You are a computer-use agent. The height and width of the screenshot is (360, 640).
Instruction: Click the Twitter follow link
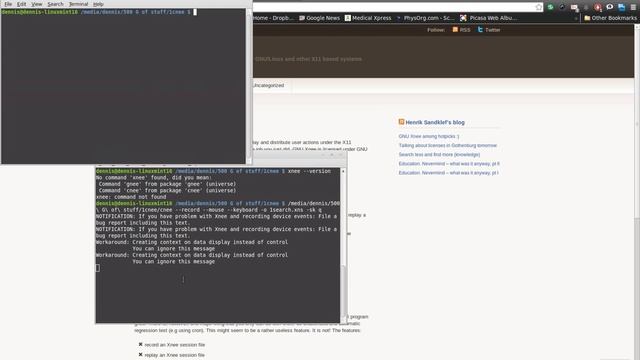coord(493,30)
